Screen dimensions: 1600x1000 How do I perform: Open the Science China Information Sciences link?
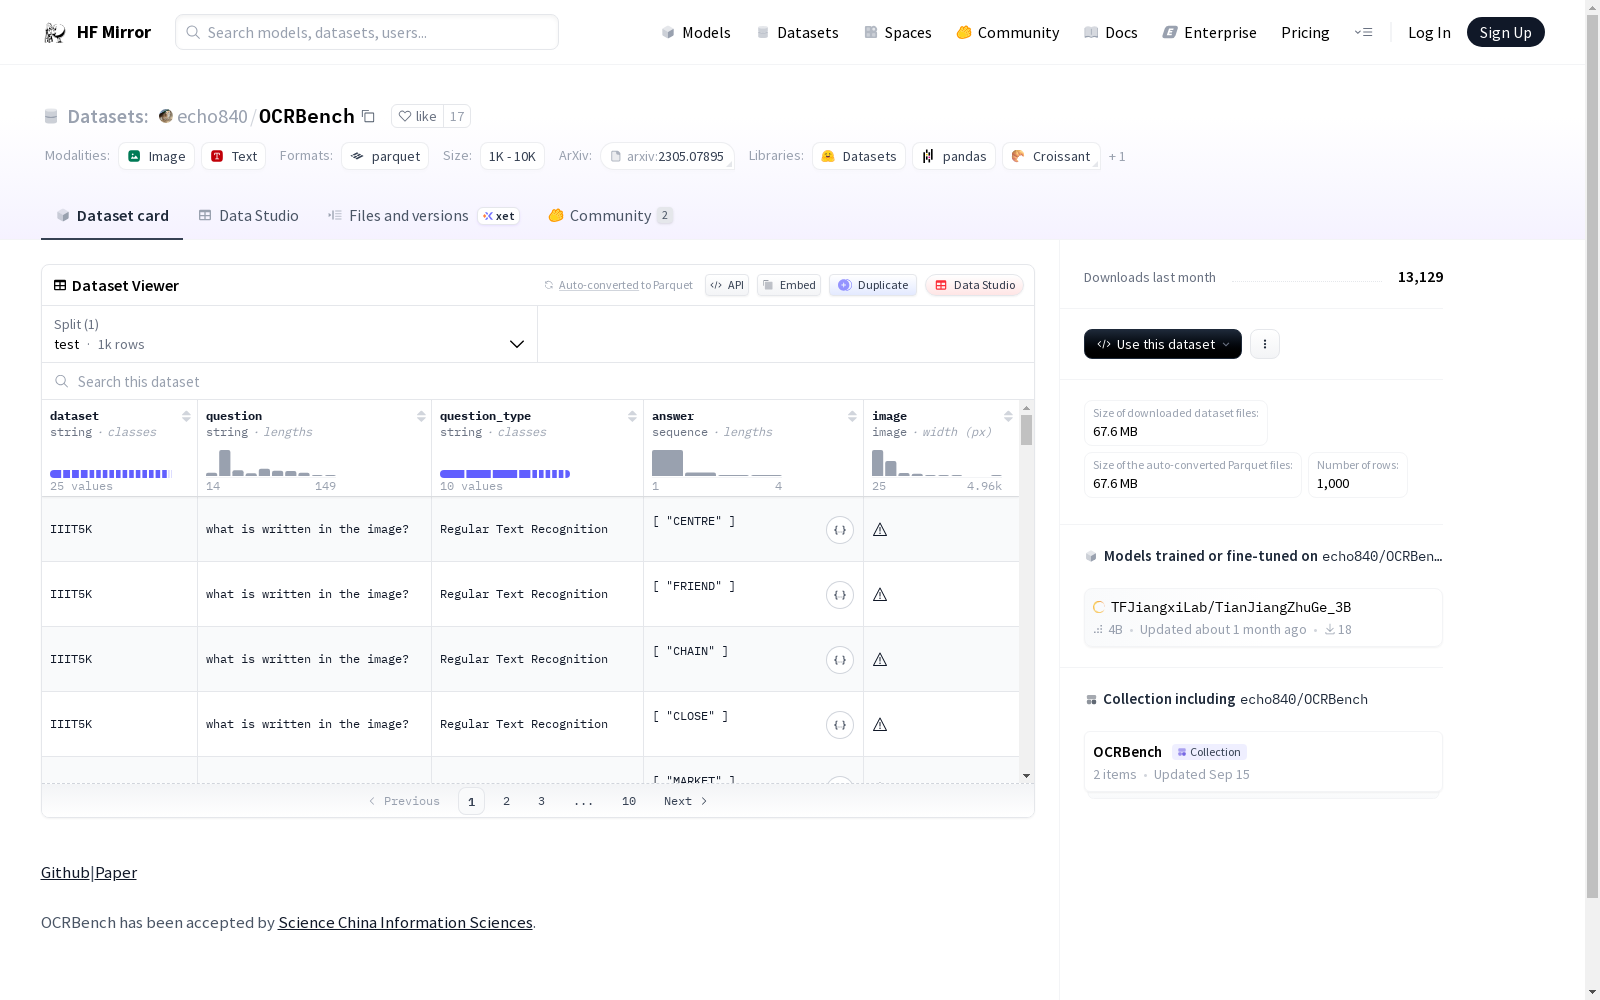(405, 923)
